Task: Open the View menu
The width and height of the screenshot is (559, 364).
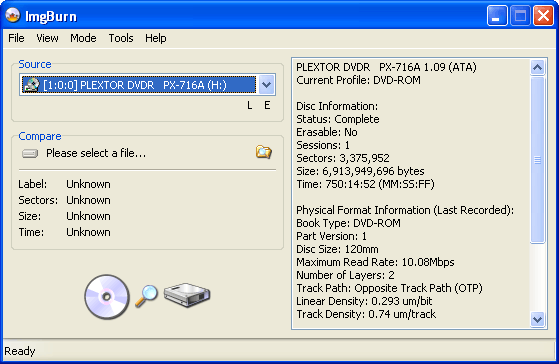Action: tap(47, 38)
